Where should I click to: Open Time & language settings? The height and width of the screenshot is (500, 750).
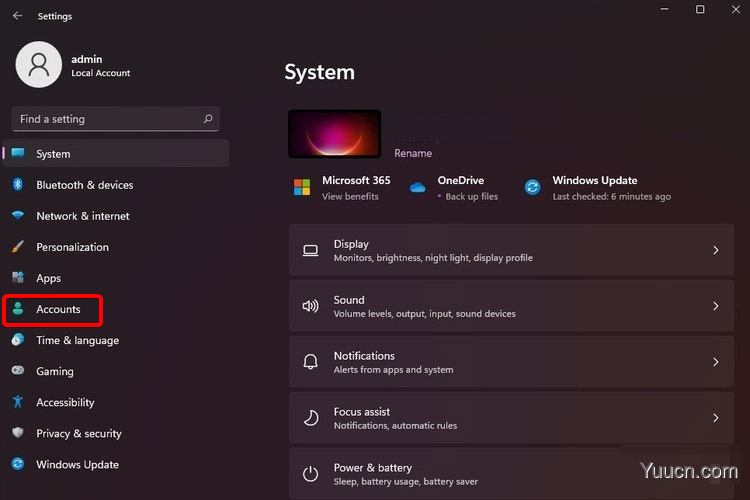click(77, 340)
